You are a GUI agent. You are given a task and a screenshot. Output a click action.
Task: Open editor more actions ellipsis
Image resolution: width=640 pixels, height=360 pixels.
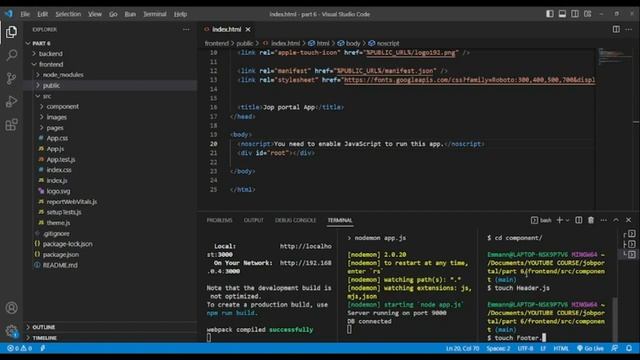629,29
